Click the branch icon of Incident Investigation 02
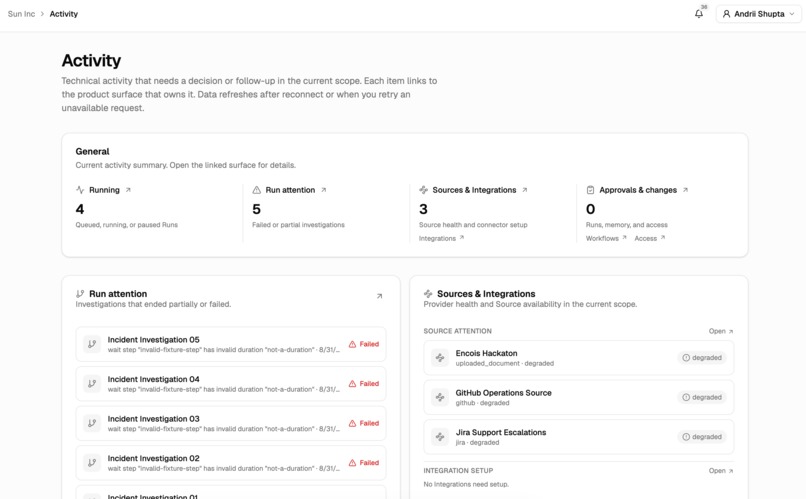Image resolution: width=806 pixels, height=499 pixels. point(92,463)
